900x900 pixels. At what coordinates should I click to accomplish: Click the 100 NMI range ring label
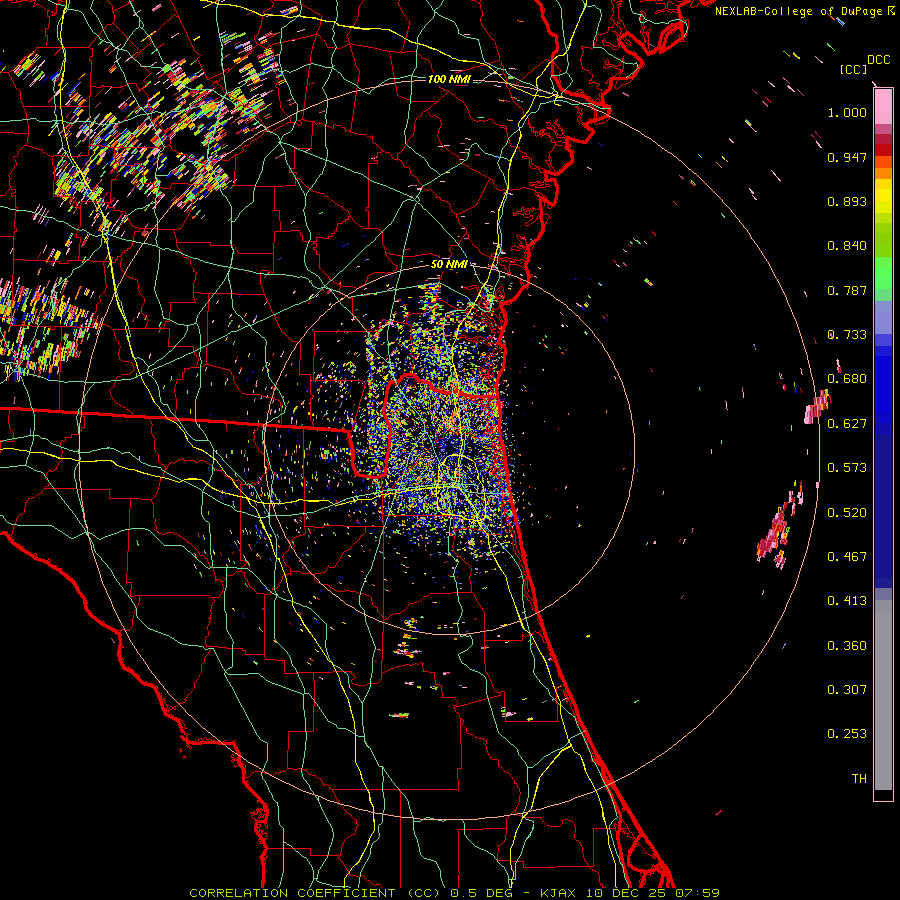coord(449,79)
